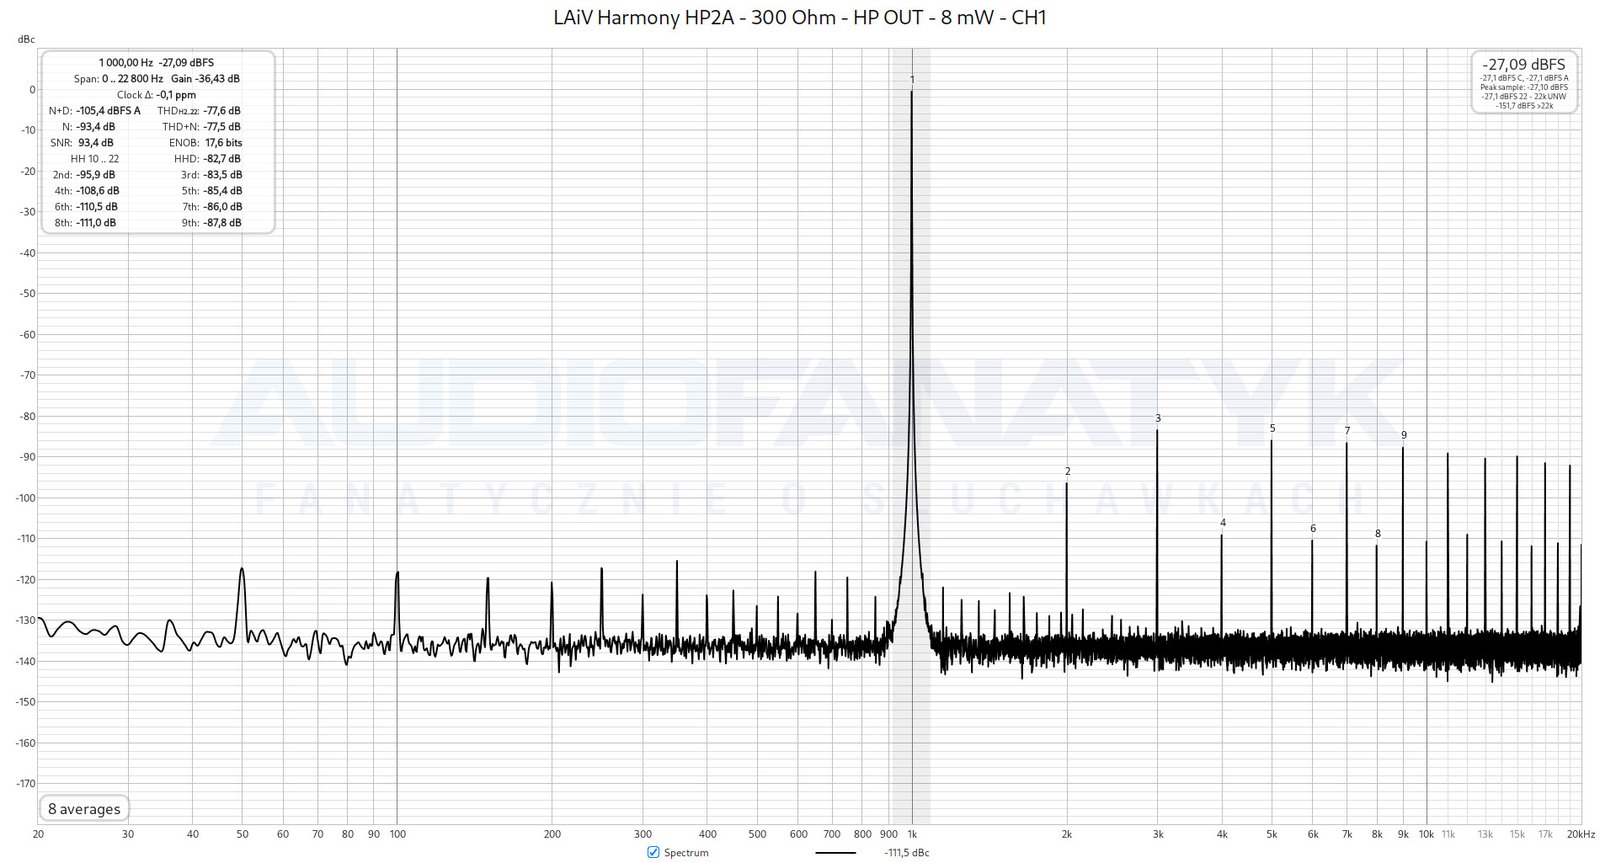Click harmonic marker 5 at 5k
Image resolution: width=1600 pixels, height=862 pixels.
click(1272, 428)
